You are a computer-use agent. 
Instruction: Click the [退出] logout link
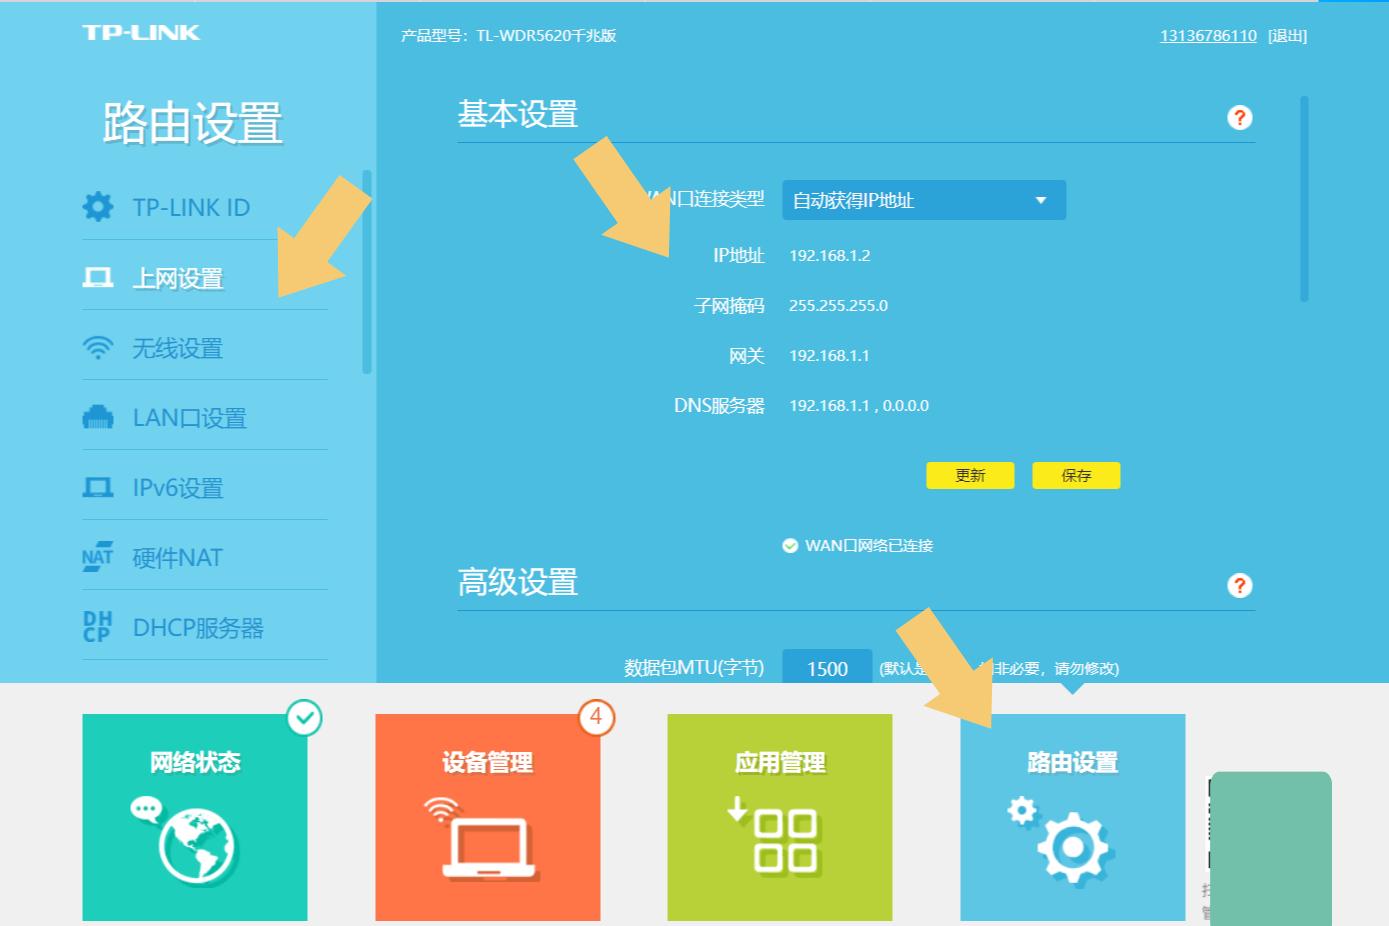coord(1287,36)
